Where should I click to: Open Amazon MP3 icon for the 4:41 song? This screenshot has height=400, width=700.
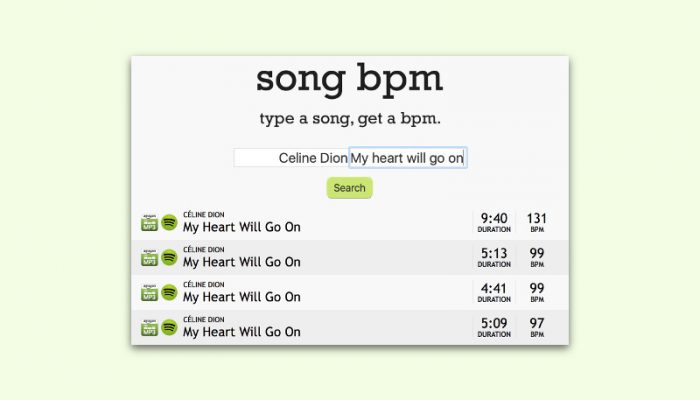[150, 292]
